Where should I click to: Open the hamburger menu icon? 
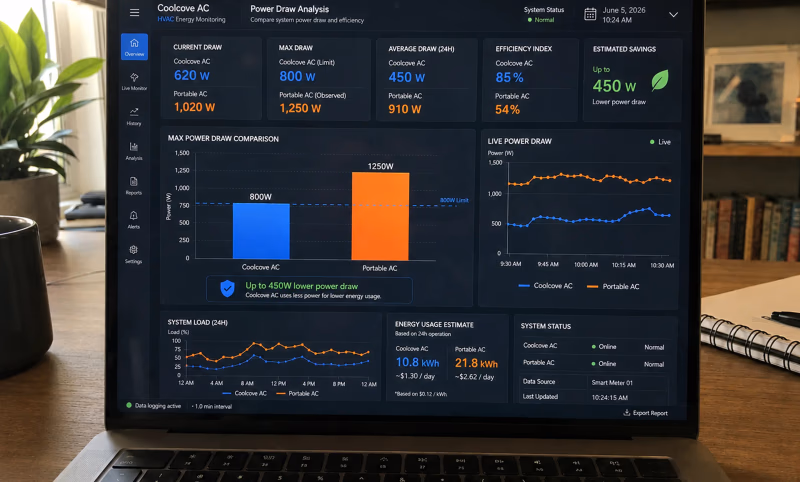coord(134,13)
